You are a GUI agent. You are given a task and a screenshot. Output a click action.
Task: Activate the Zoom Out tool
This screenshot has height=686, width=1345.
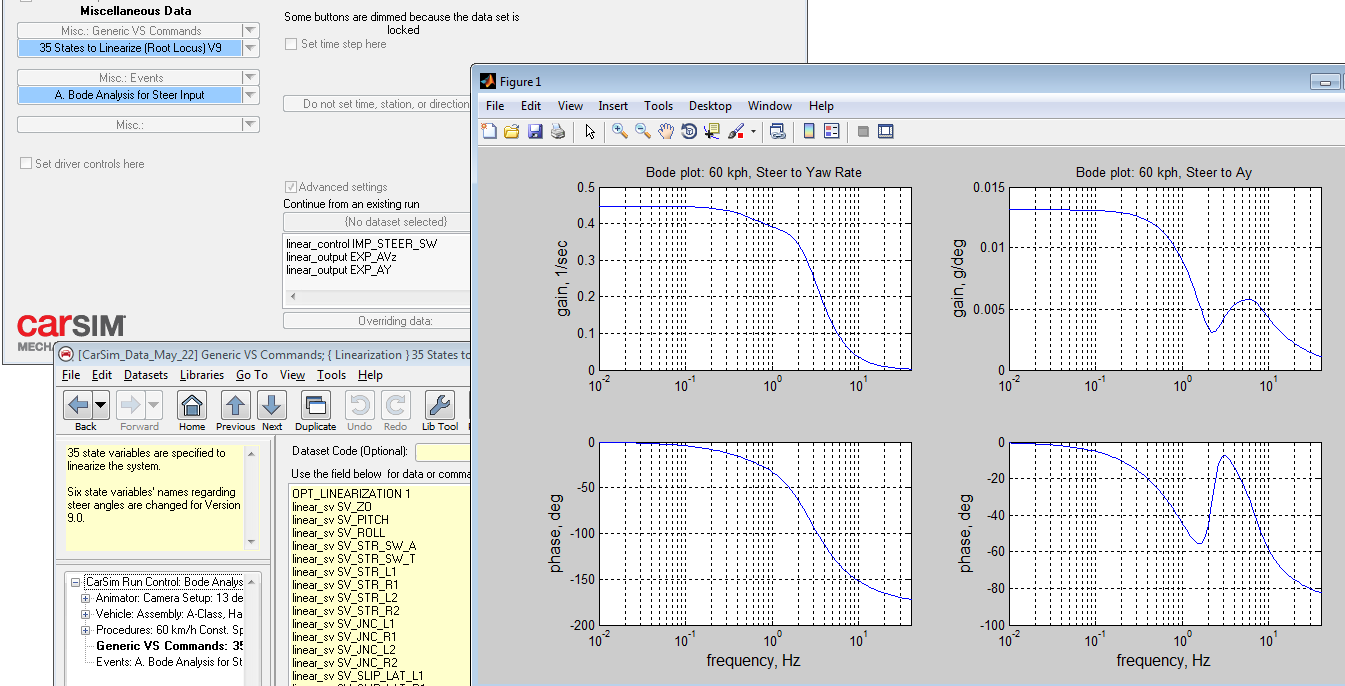(x=643, y=131)
